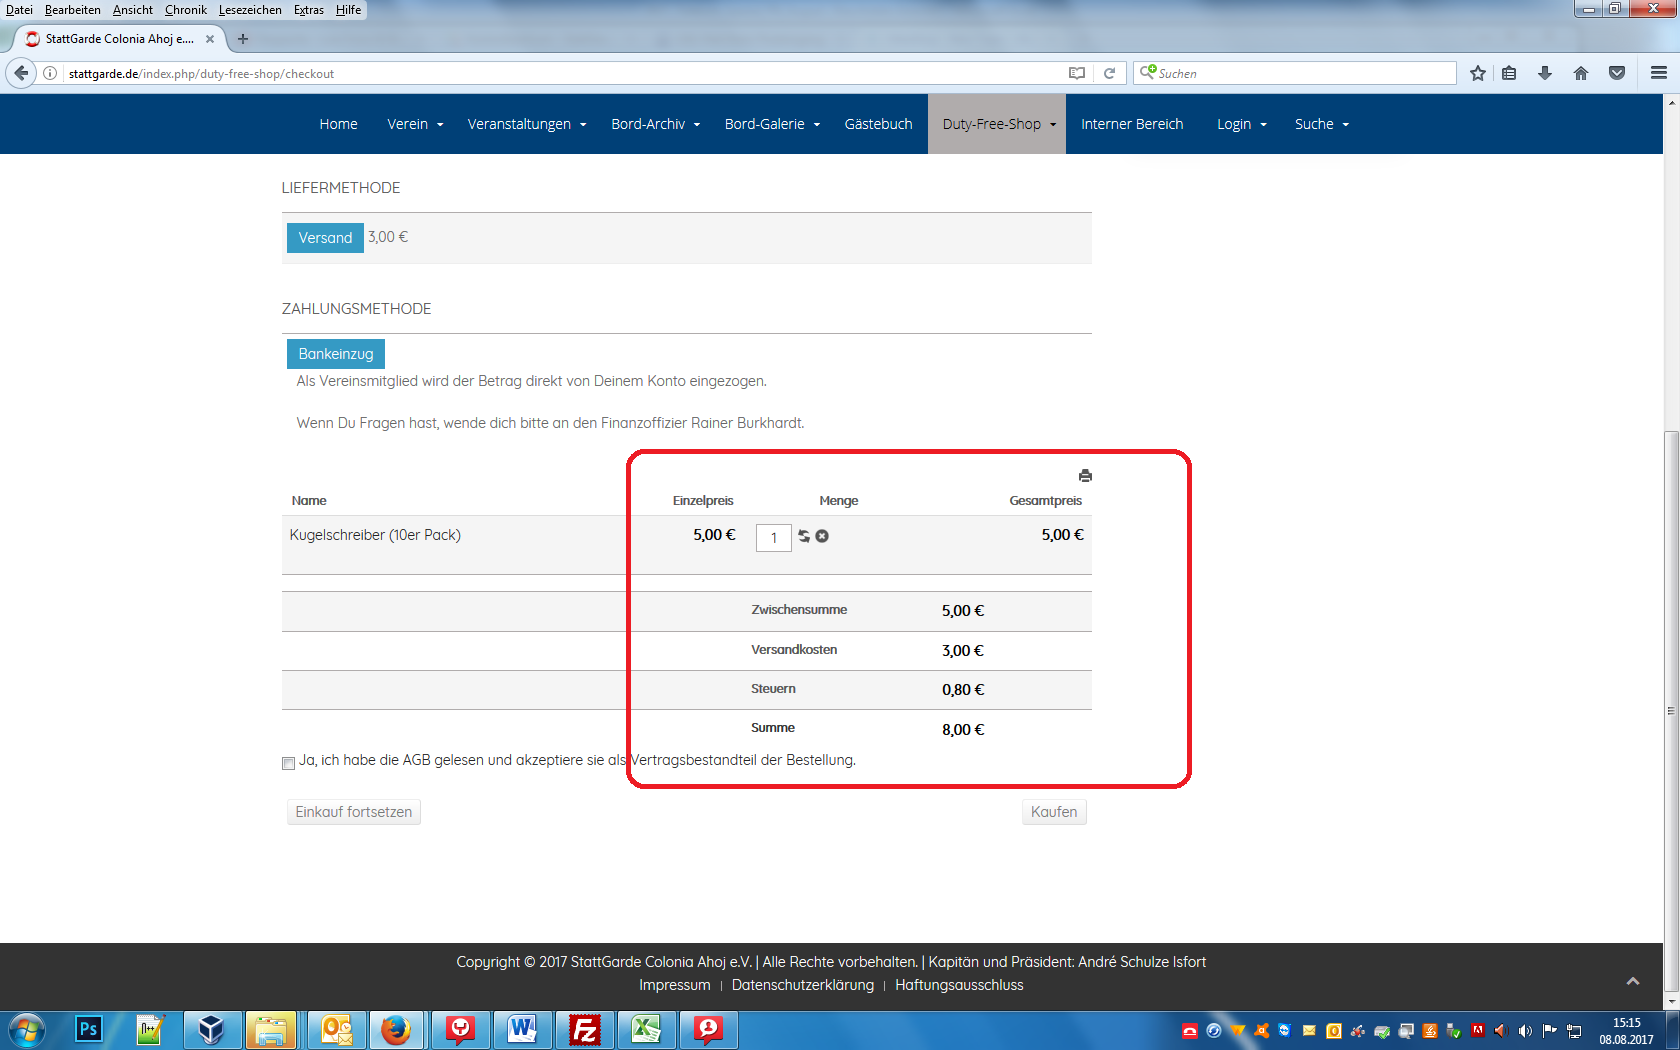Open Interner Bereich page

click(x=1132, y=124)
